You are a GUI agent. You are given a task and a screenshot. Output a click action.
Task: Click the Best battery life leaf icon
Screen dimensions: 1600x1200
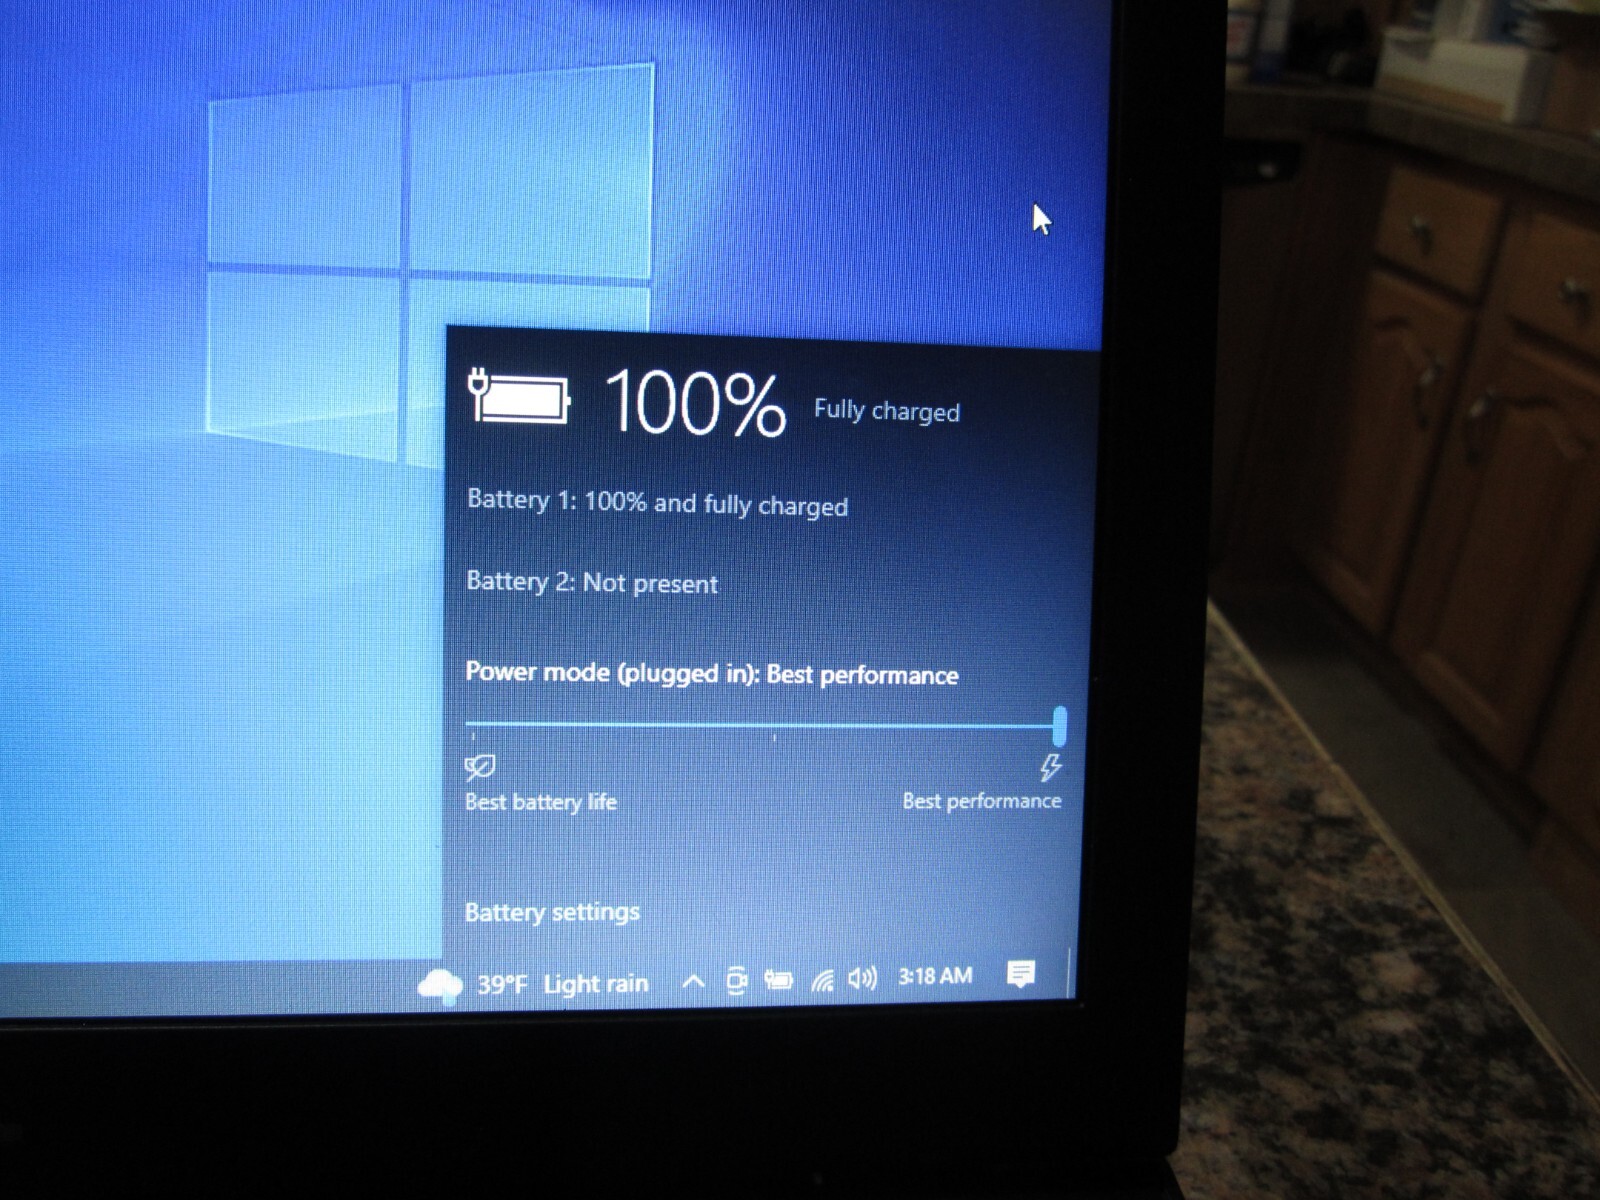[480, 767]
